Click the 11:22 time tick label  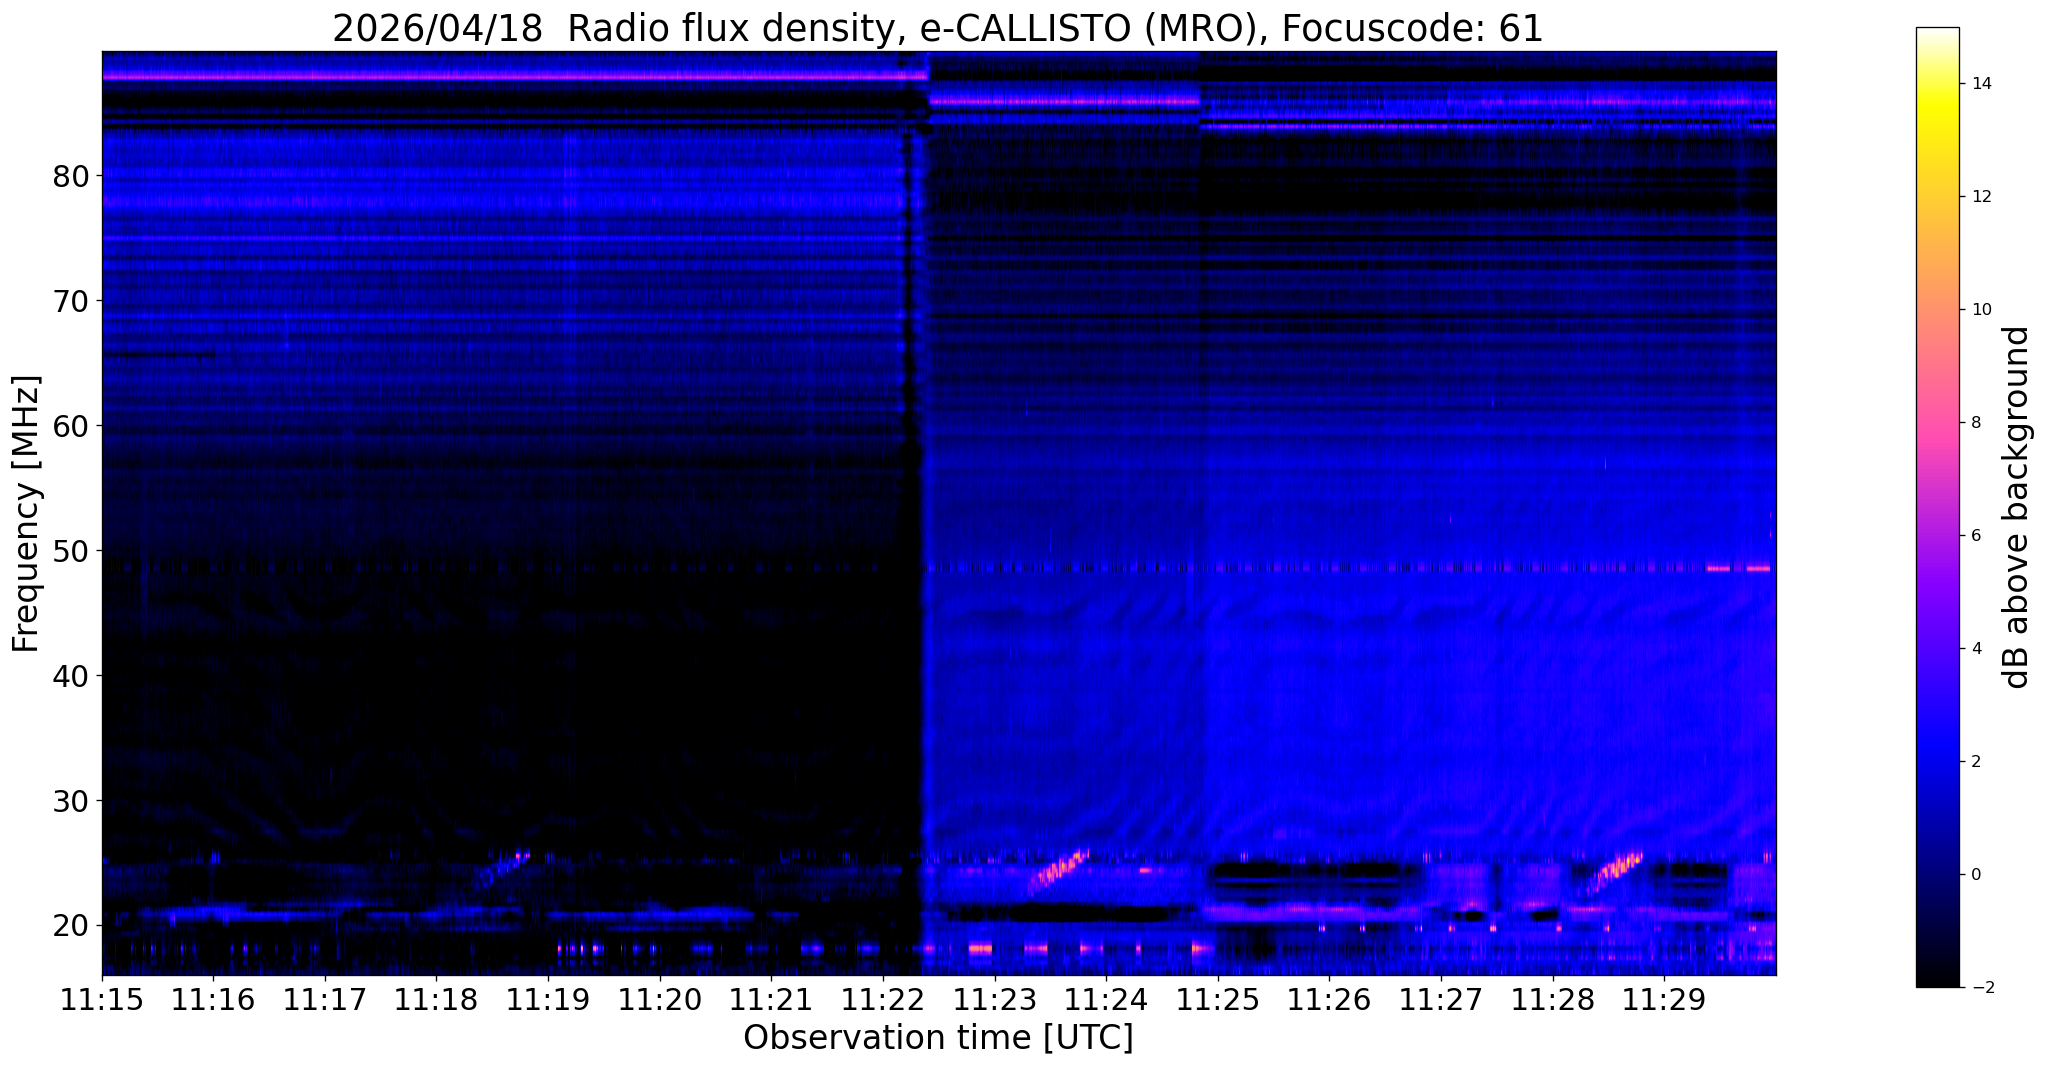[882, 1001]
